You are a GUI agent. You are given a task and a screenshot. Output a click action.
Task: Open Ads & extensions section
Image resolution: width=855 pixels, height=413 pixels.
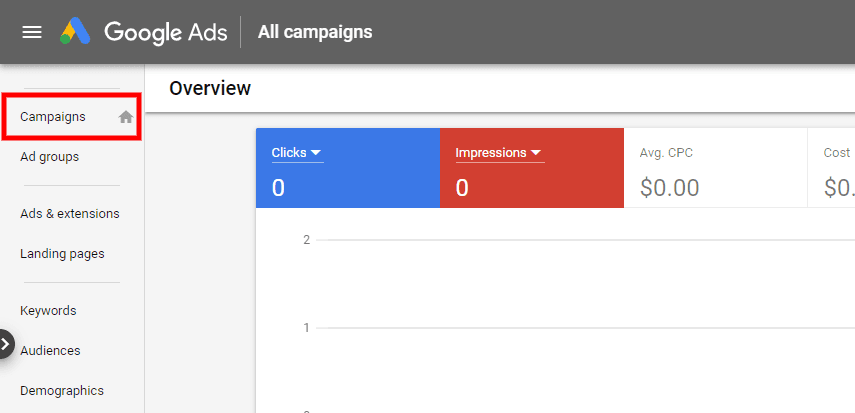pos(69,214)
